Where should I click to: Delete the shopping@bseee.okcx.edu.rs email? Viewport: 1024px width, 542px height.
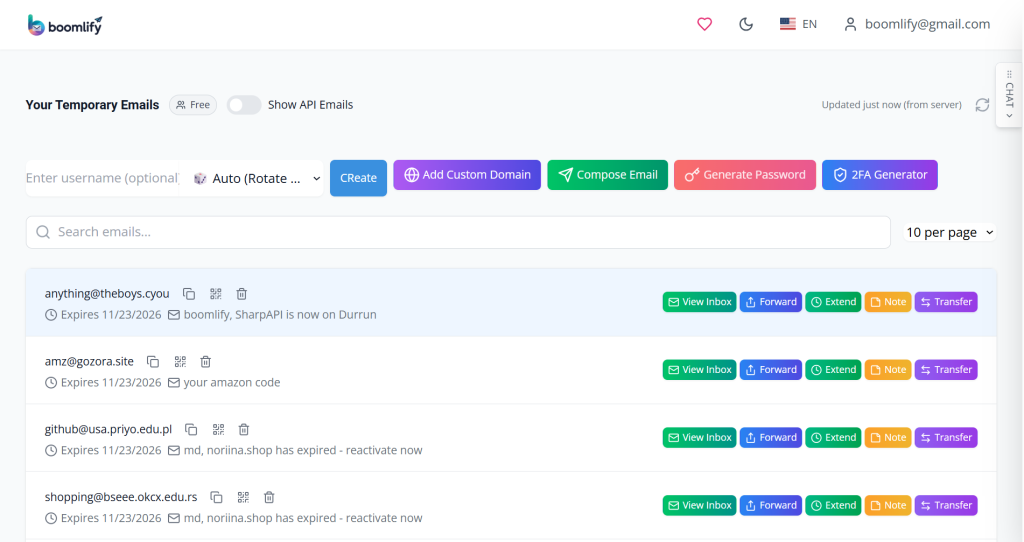269,498
